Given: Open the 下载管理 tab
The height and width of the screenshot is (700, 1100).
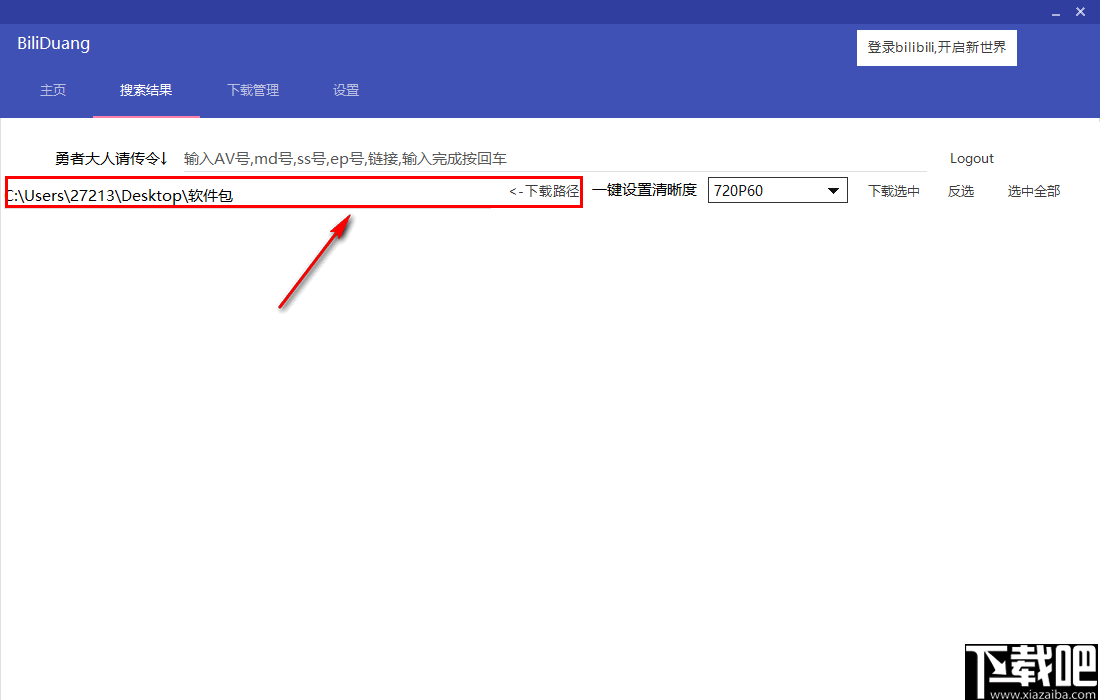Looking at the screenshot, I should 252,90.
